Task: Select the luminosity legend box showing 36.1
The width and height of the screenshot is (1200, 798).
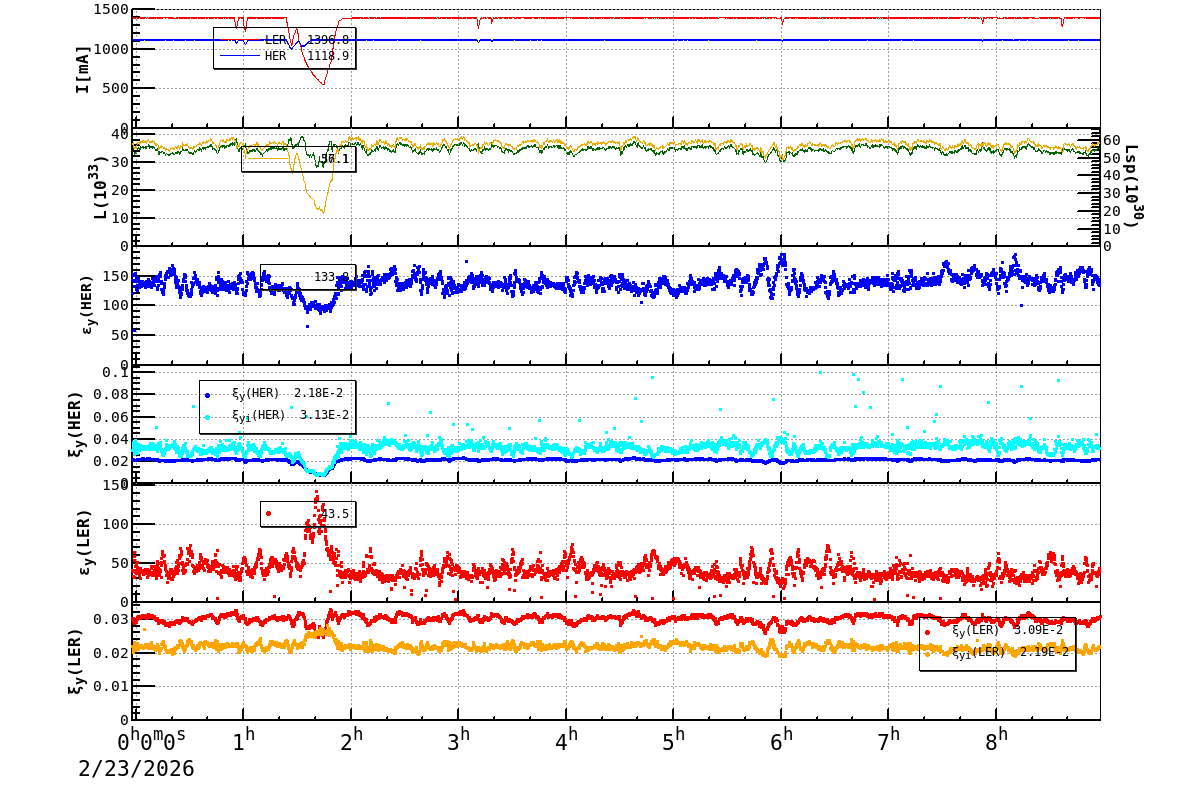Action: pos(298,158)
